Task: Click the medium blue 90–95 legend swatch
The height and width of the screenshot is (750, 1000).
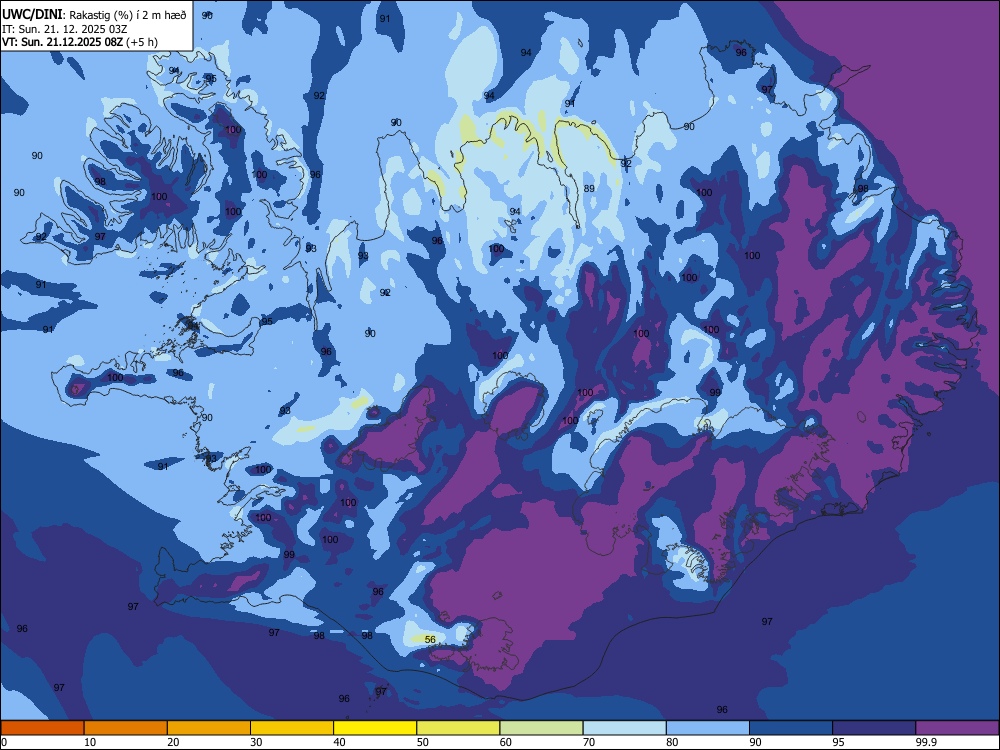Action: click(791, 728)
